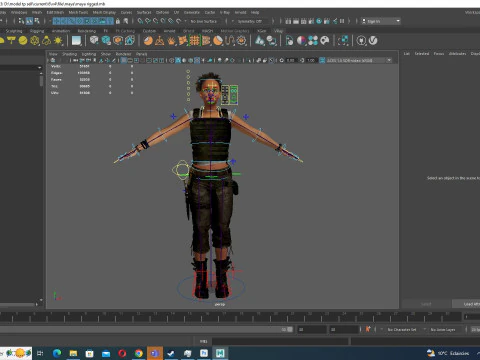The width and height of the screenshot is (480, 360).
Task: Click the yellow sphere light shelf icon
Action: (x=23, y=41)
